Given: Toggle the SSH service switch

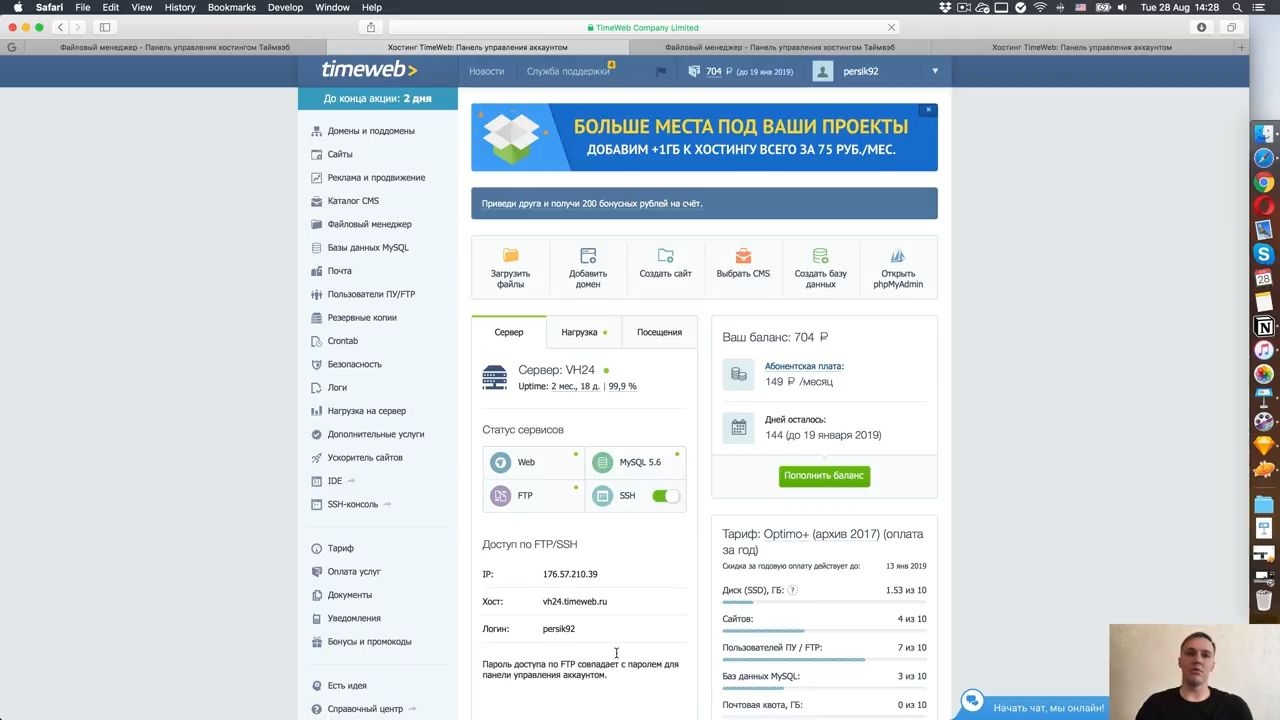Looking at the screenshot, I should 665,496.
